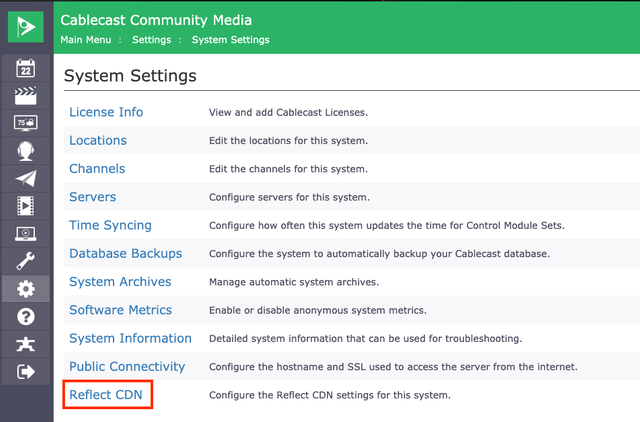
Task: Open Public Connectivity settings
Action: pos(127,366)
